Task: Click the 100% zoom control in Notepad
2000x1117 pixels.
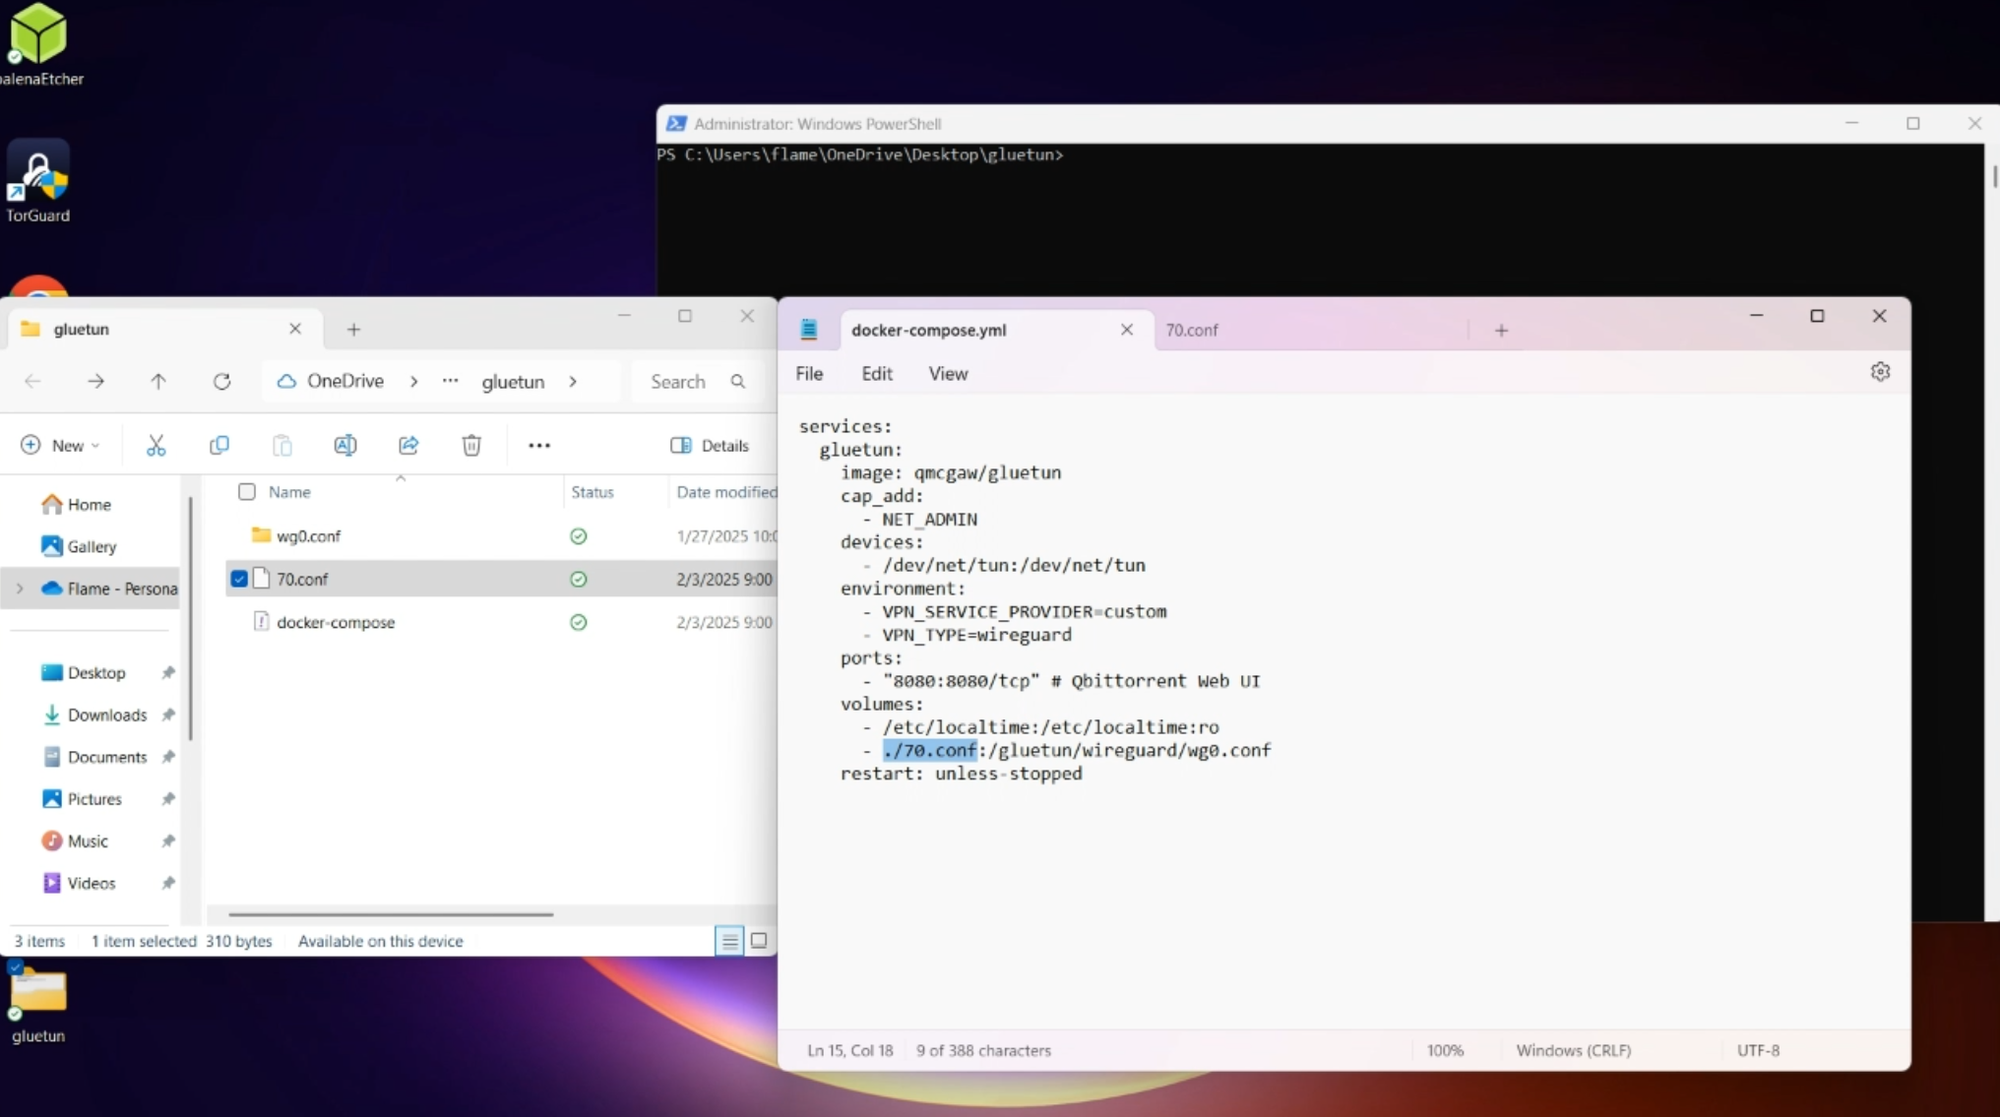Action: (x=1445, y=1050)
